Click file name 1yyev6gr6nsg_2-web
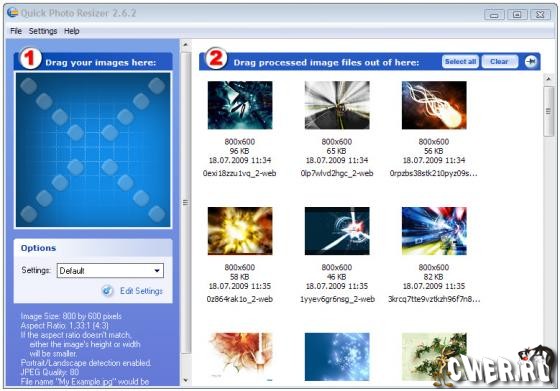The height and width of the screenshot is (391, 560). (x=337, y=299)
